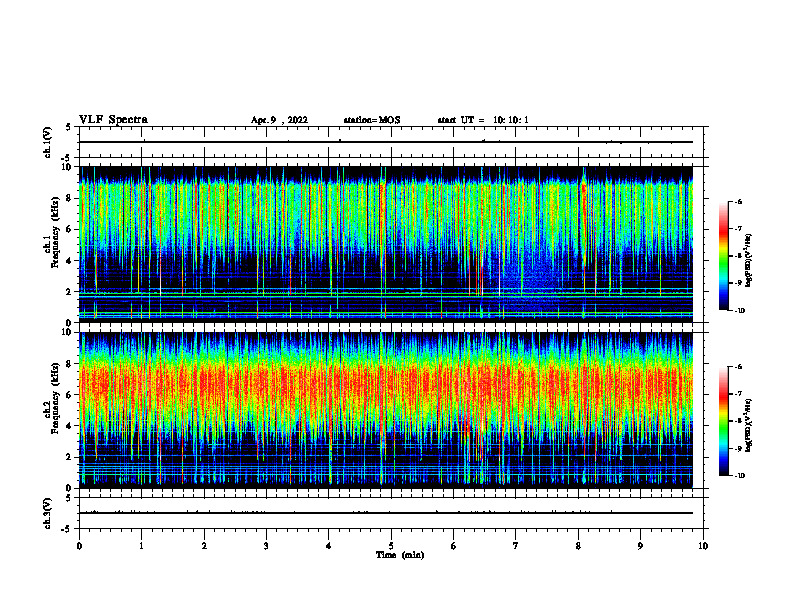Click the "-6" value on ch.1 color bar

point(738,201)
